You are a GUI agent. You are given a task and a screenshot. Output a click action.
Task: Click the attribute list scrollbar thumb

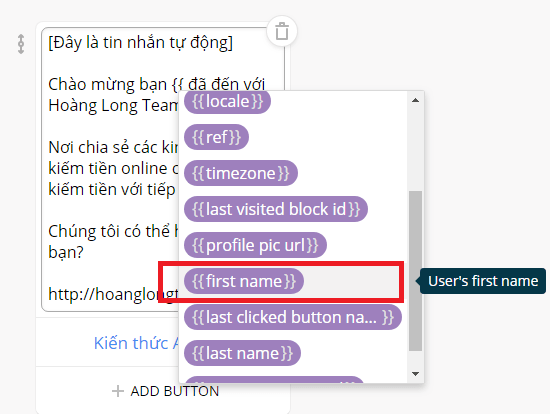pos(416,271)
